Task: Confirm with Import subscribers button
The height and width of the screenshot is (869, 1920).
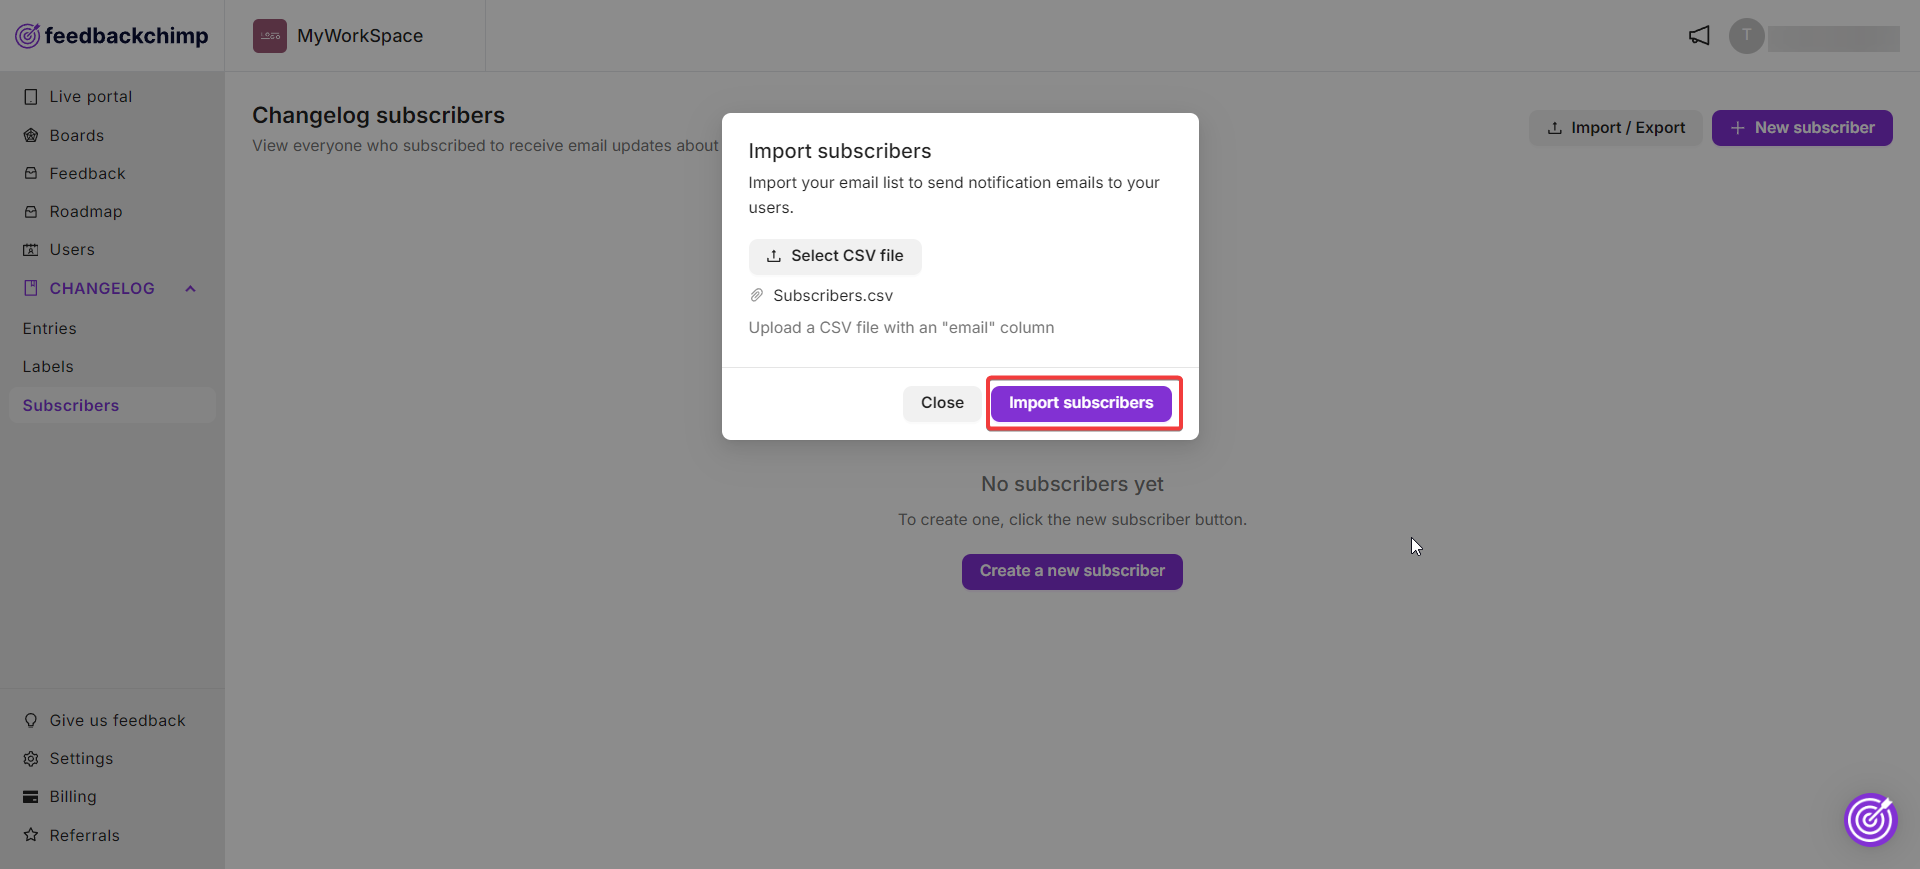Action: click(1081, 403)
